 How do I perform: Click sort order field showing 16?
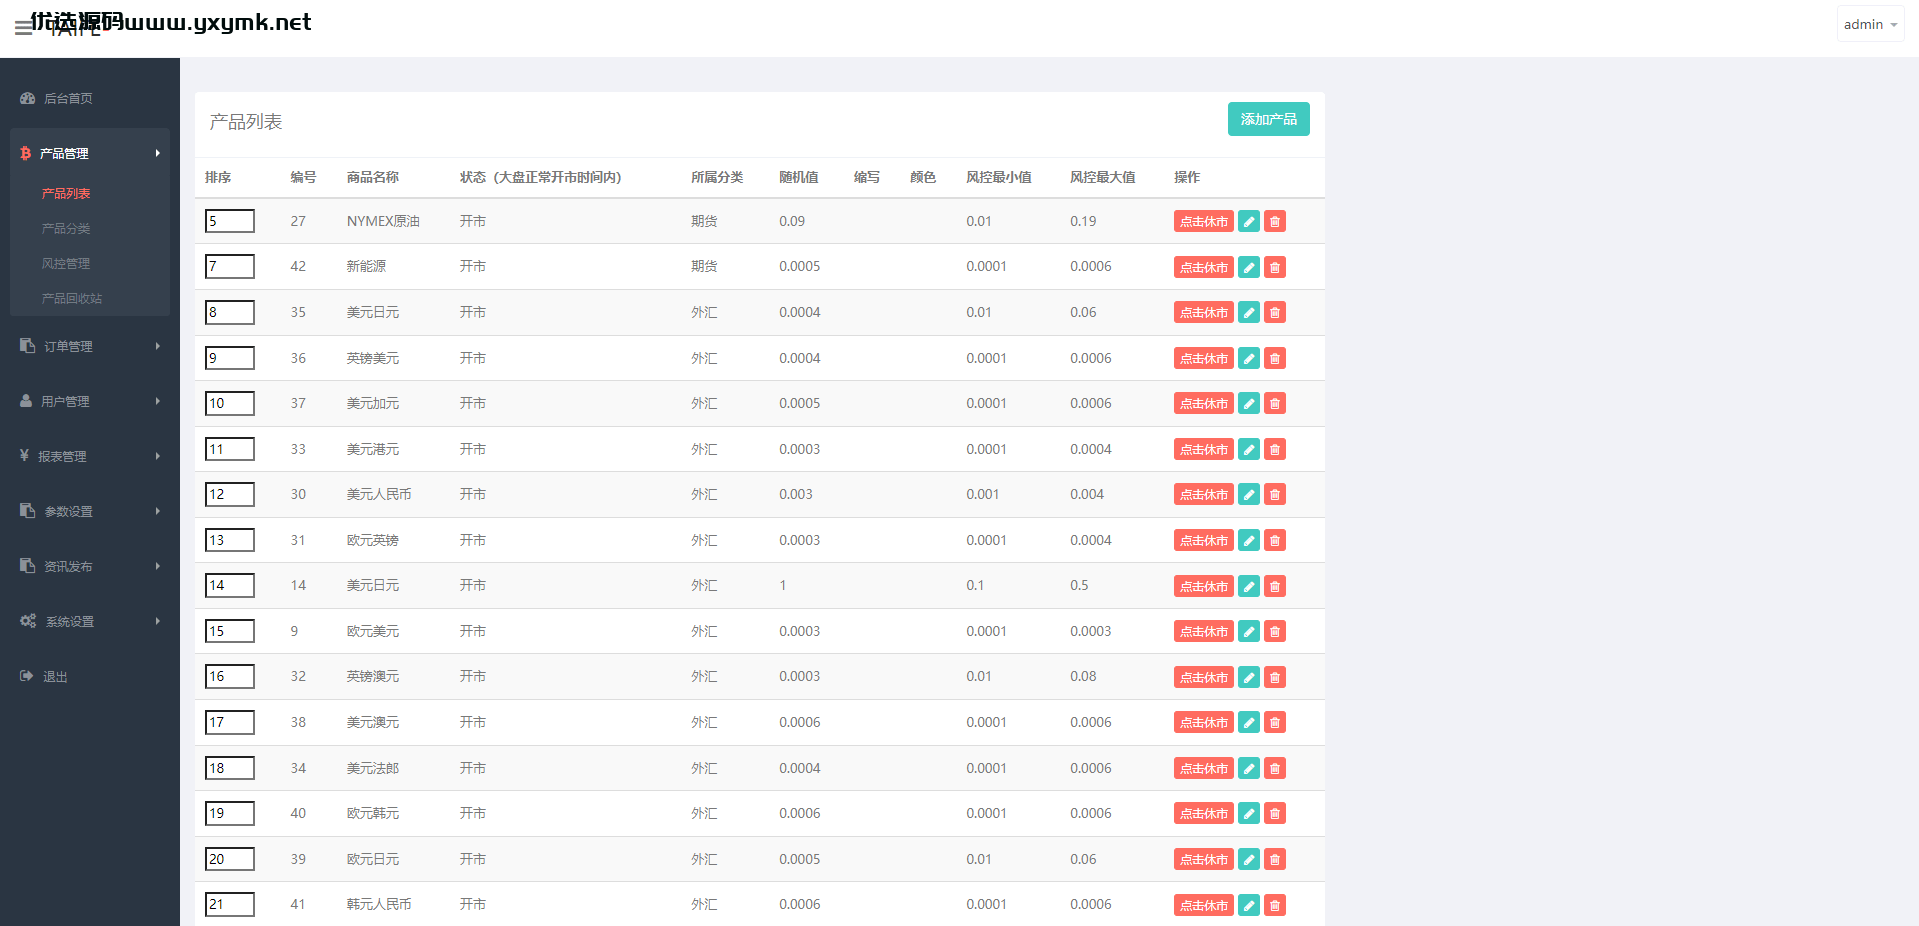click(x=230, y=676)
